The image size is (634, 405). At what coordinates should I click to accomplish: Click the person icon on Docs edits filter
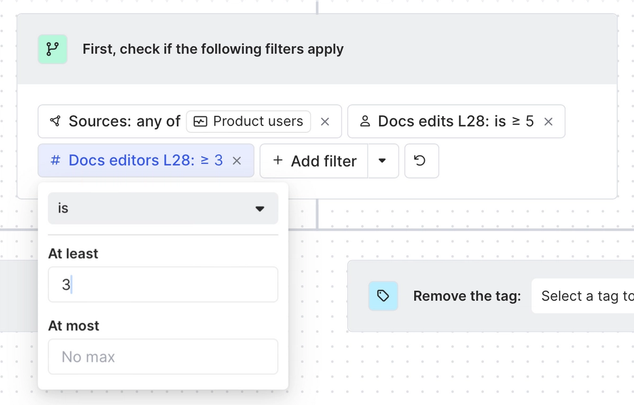[365, 121]
